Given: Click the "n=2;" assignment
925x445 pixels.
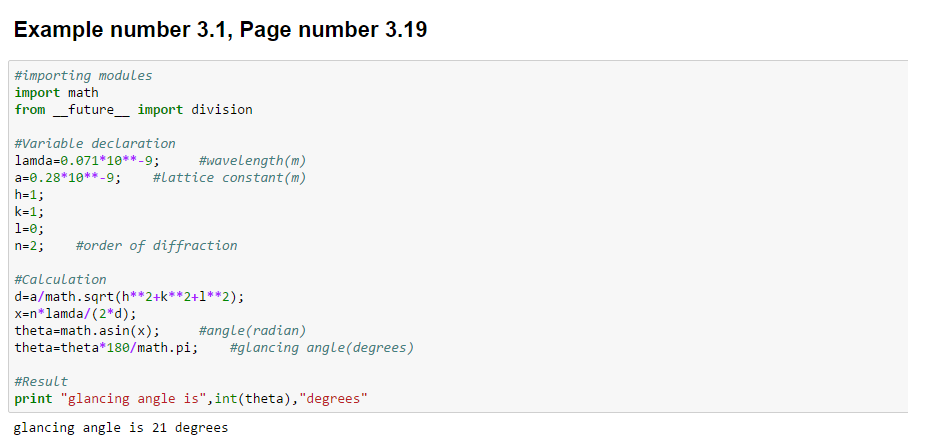Looking at the screenshot, I should [x=29, y=245].
